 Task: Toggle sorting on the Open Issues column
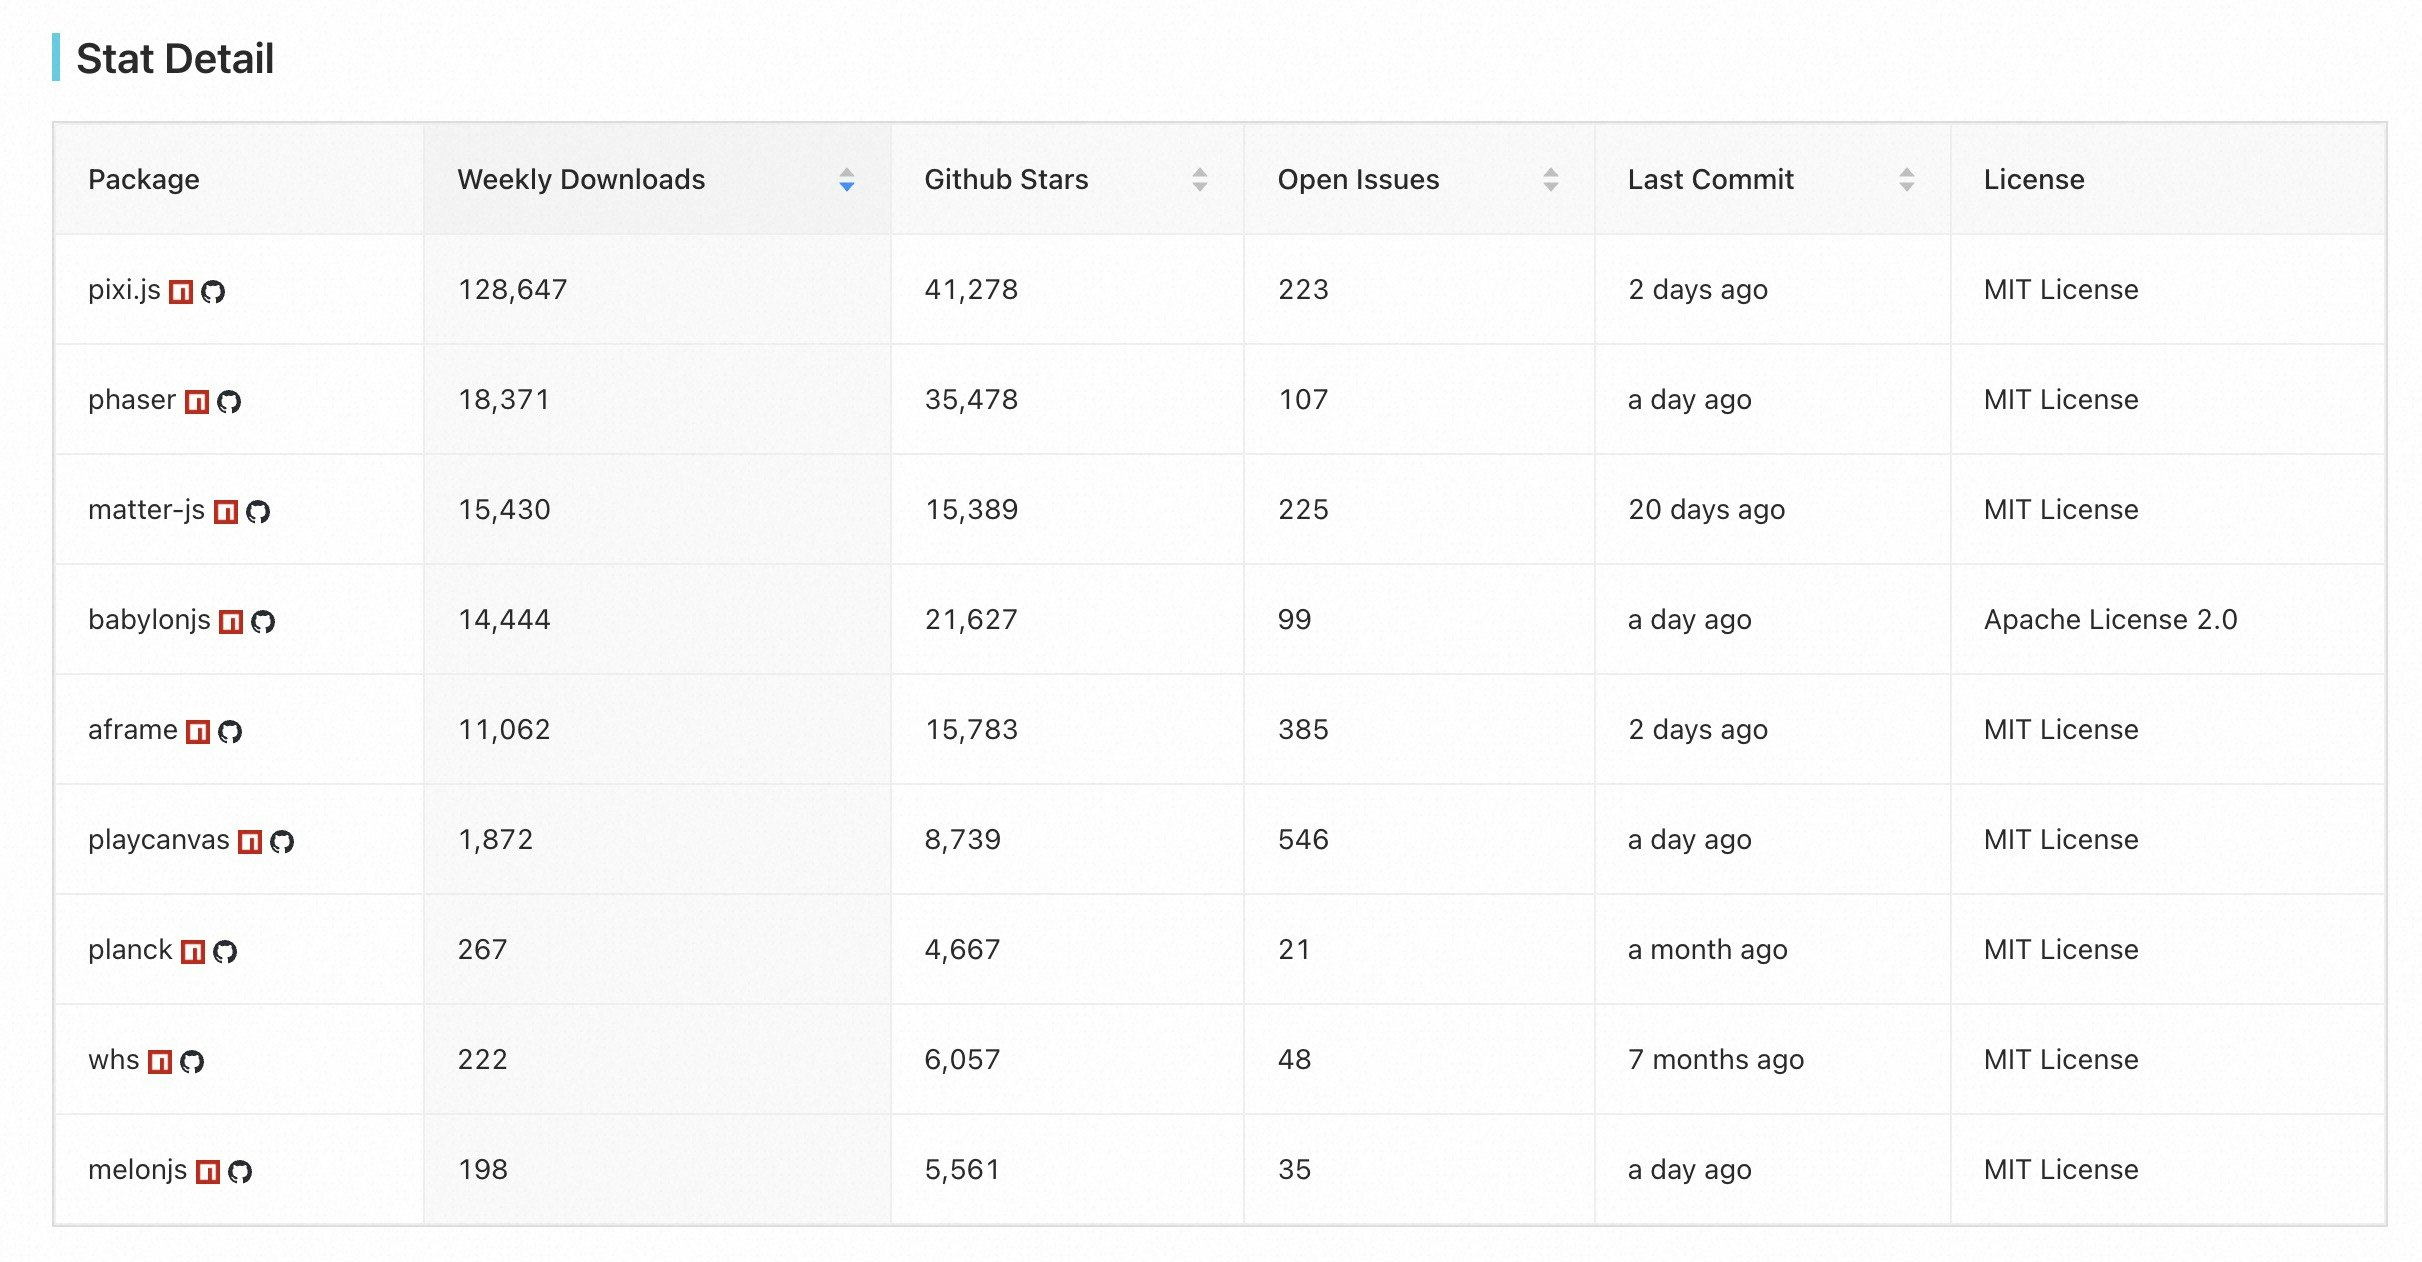(x=1551, y=180)
